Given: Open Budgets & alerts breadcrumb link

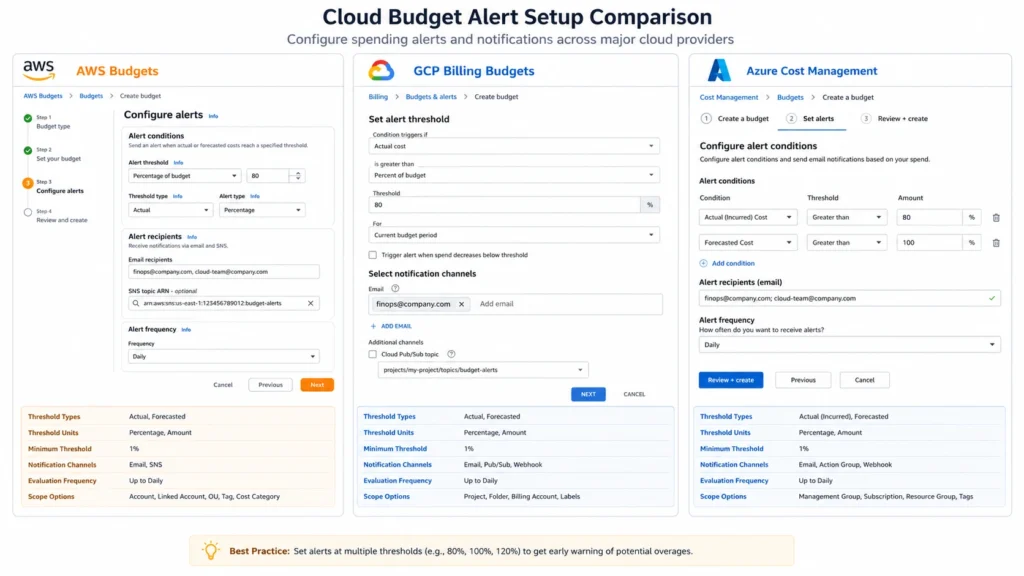Looking at the screenshot, I should click(x=431, y=97).
